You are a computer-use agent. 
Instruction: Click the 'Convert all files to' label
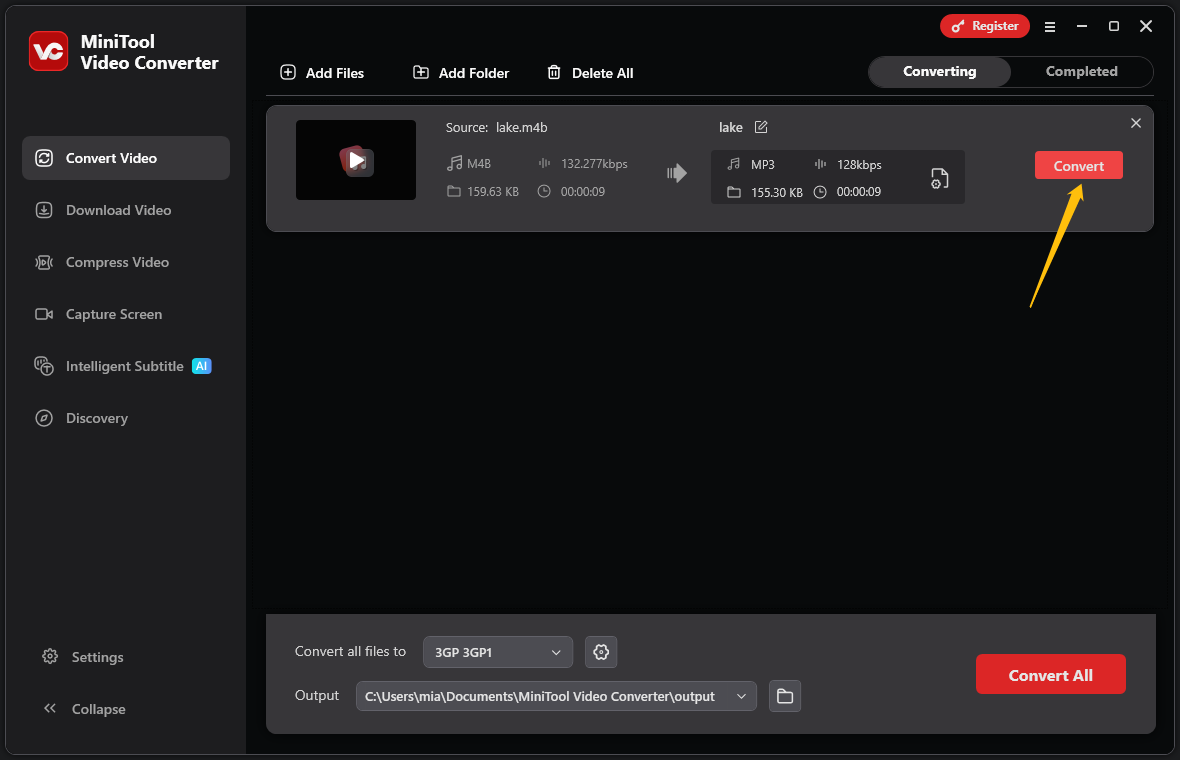point(350,652)
